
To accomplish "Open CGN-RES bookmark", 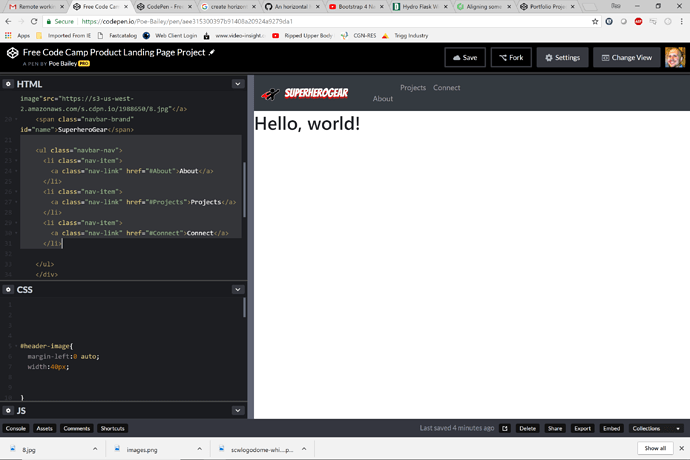I will tap(359, 36).
